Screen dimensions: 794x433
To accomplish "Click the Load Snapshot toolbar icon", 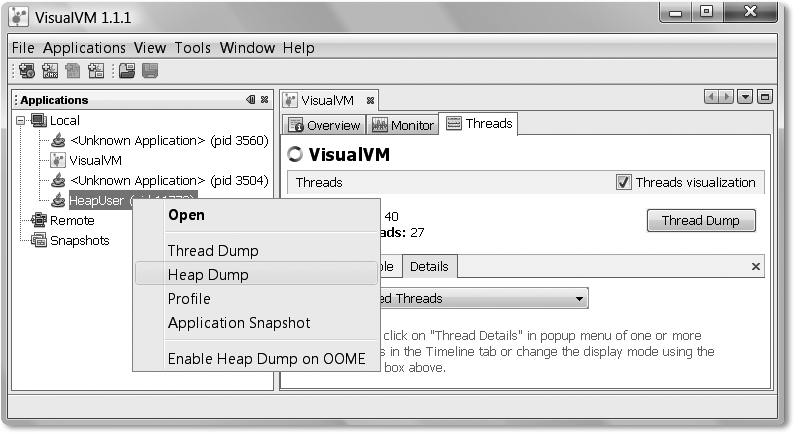I will pos(126,71).
